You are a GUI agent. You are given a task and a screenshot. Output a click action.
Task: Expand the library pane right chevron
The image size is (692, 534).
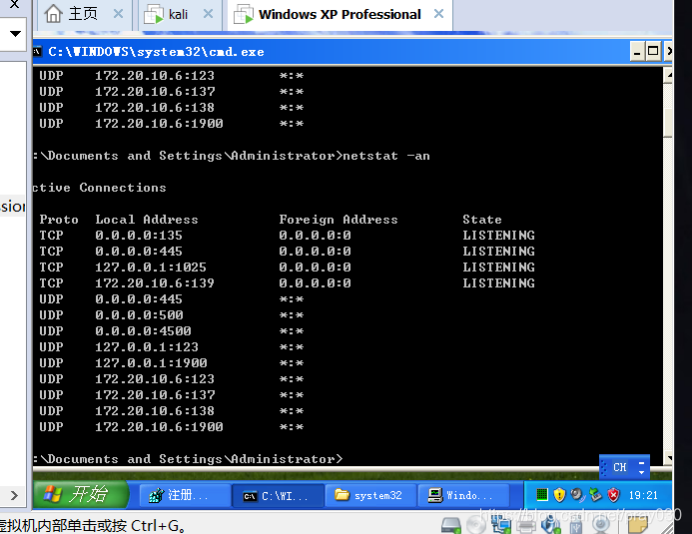(x=14, y=495)
